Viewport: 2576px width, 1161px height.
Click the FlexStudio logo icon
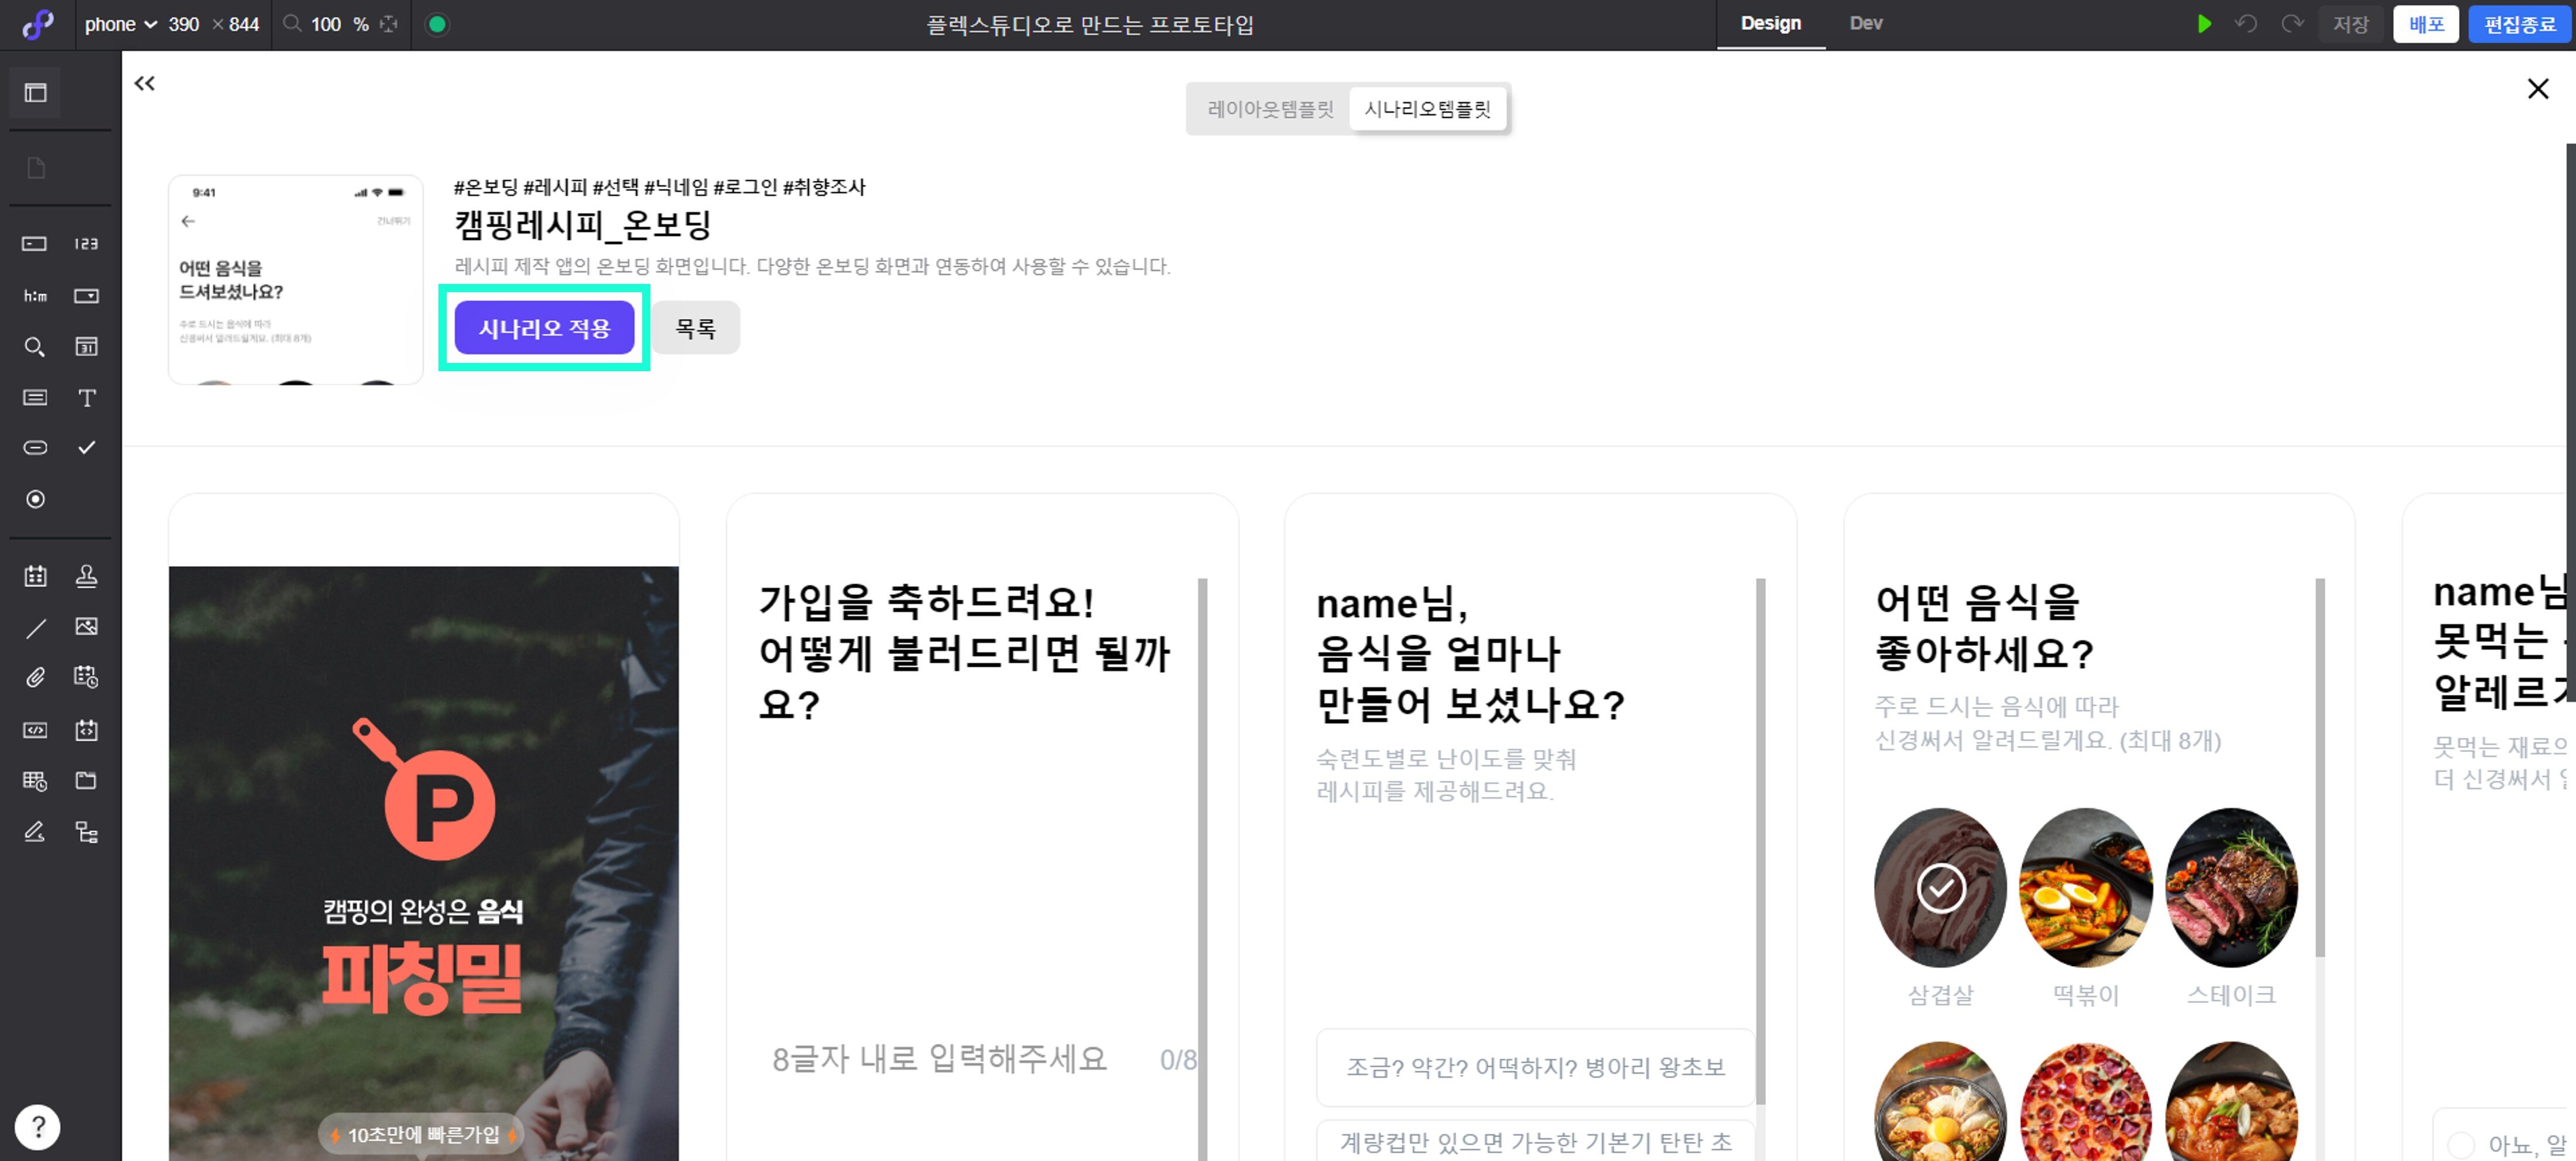pyautogui.click(x=37, y=24)
